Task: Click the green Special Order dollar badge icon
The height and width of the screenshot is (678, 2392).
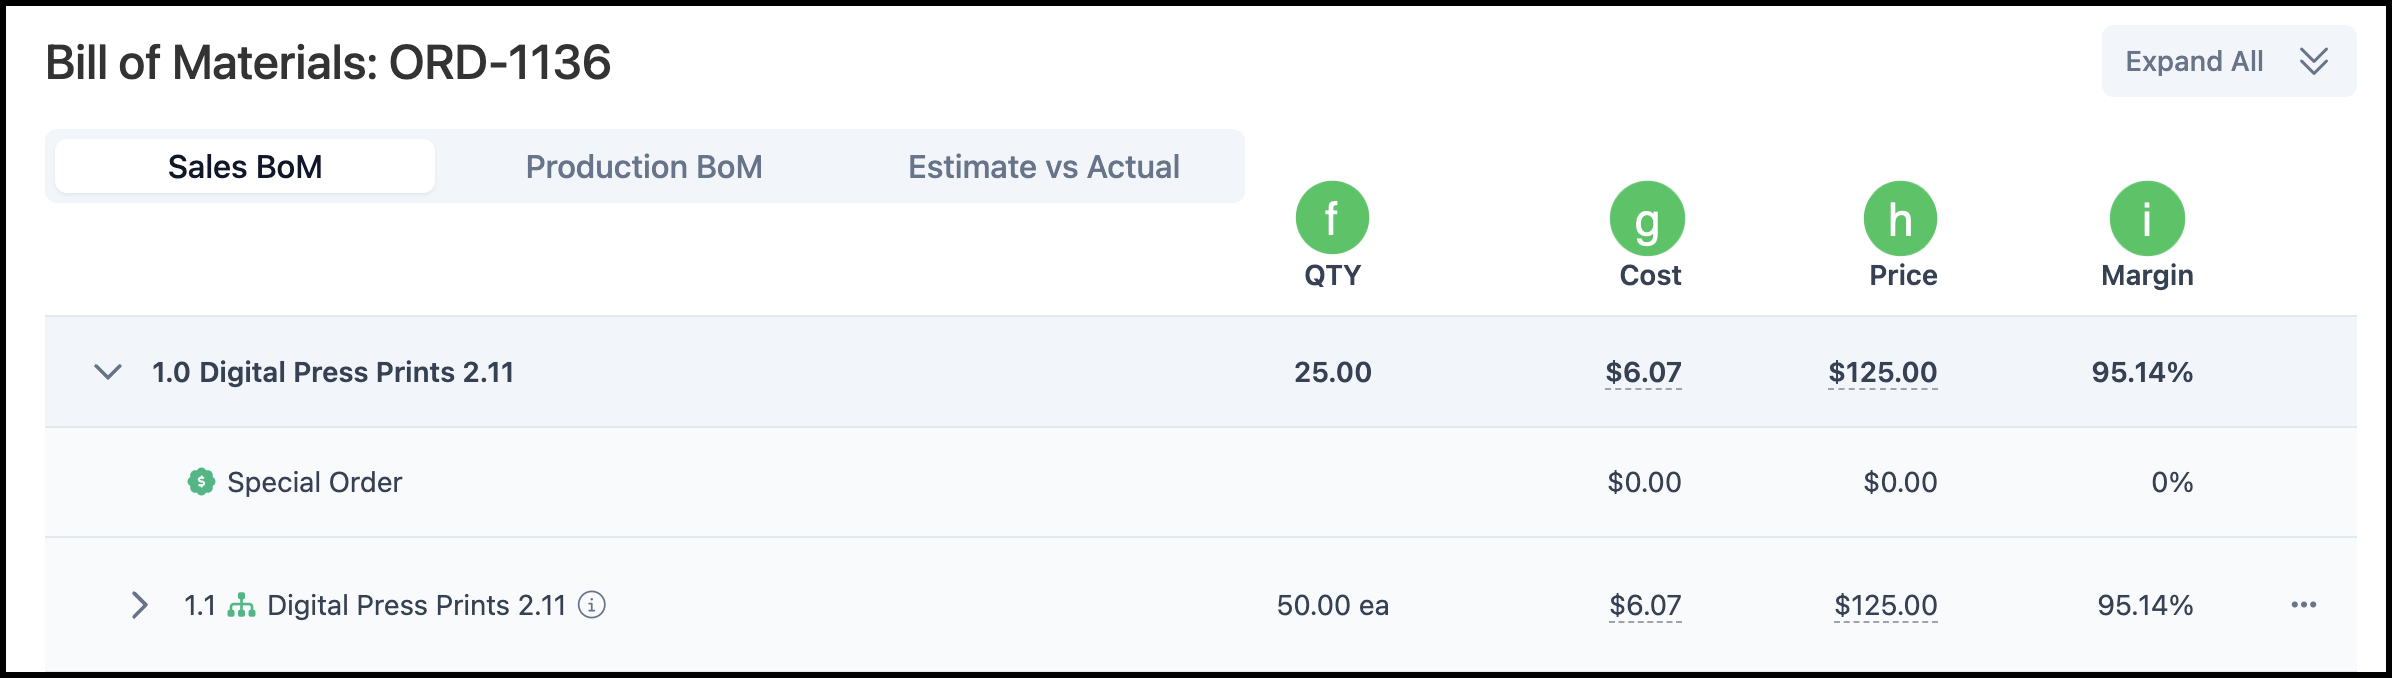Action: pyautogui.click(x=201, y=482)
